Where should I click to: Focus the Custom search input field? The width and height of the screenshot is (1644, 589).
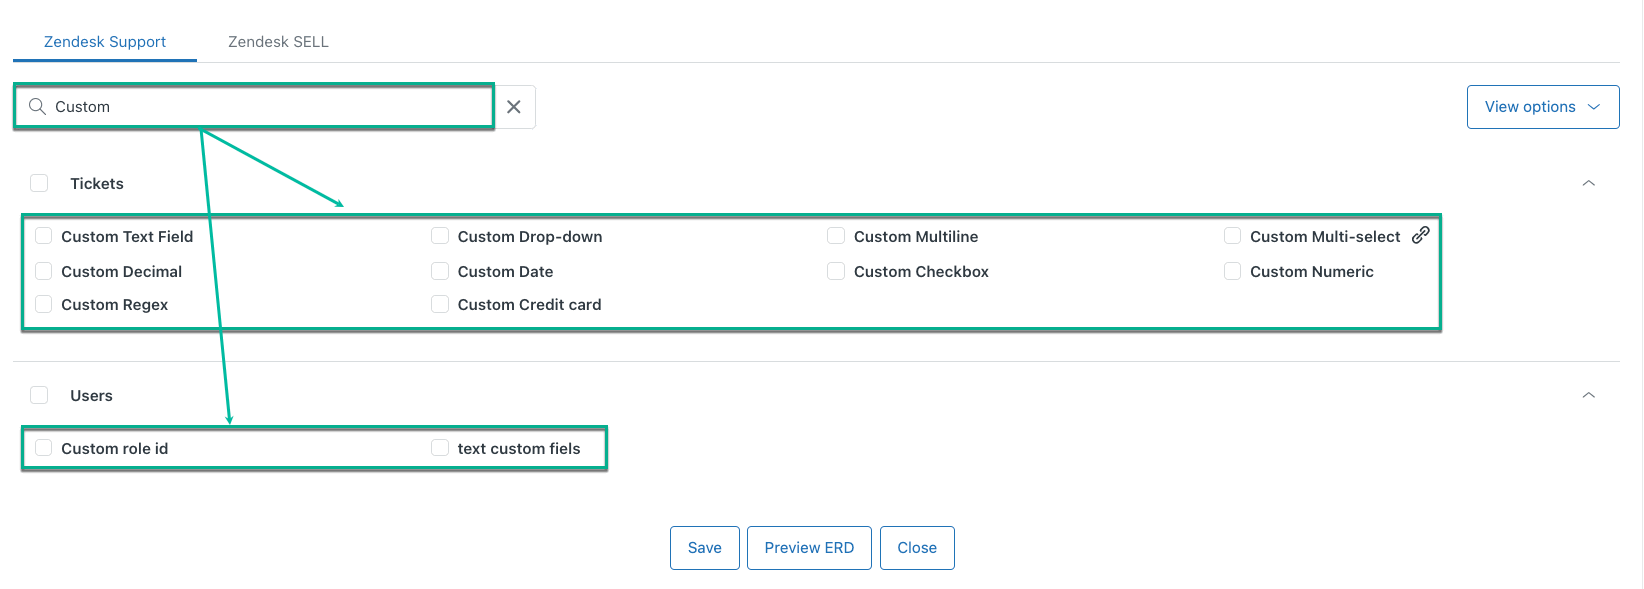click(x=270, y=107)
